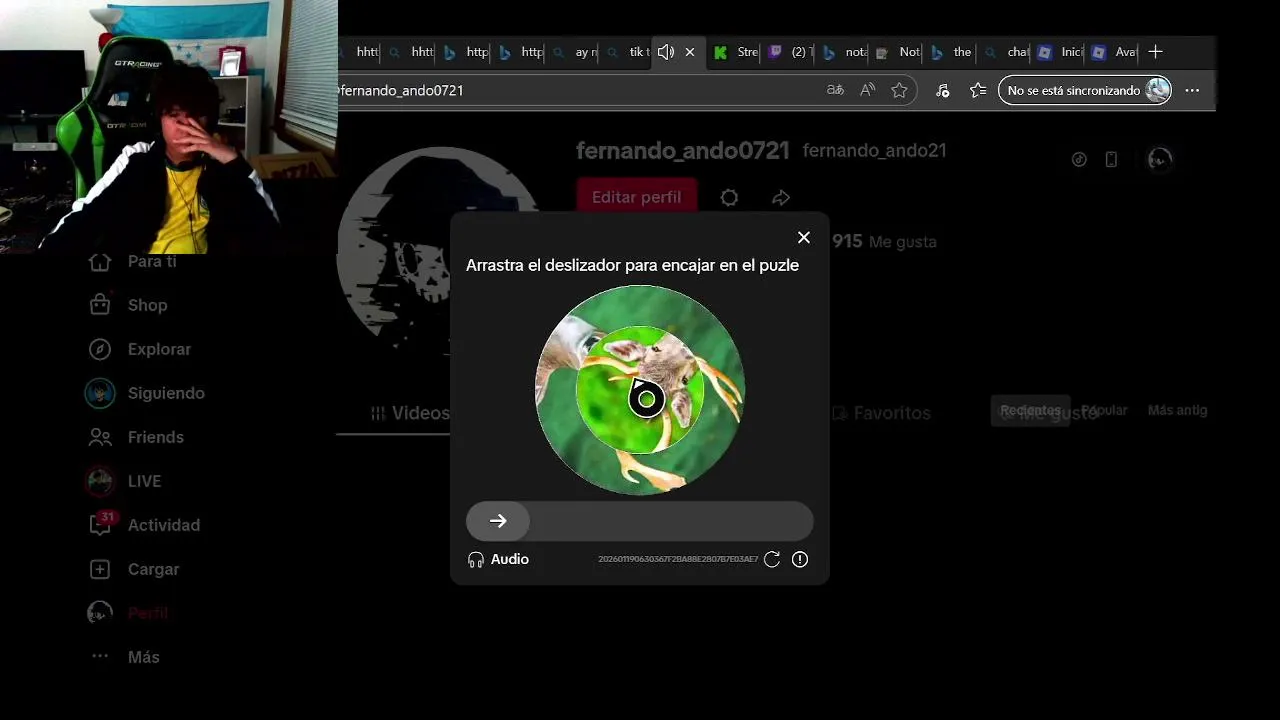Click the fernando_ando0721 username heading
Viewport: 1280px width, 720px height.
click(683, 151)
